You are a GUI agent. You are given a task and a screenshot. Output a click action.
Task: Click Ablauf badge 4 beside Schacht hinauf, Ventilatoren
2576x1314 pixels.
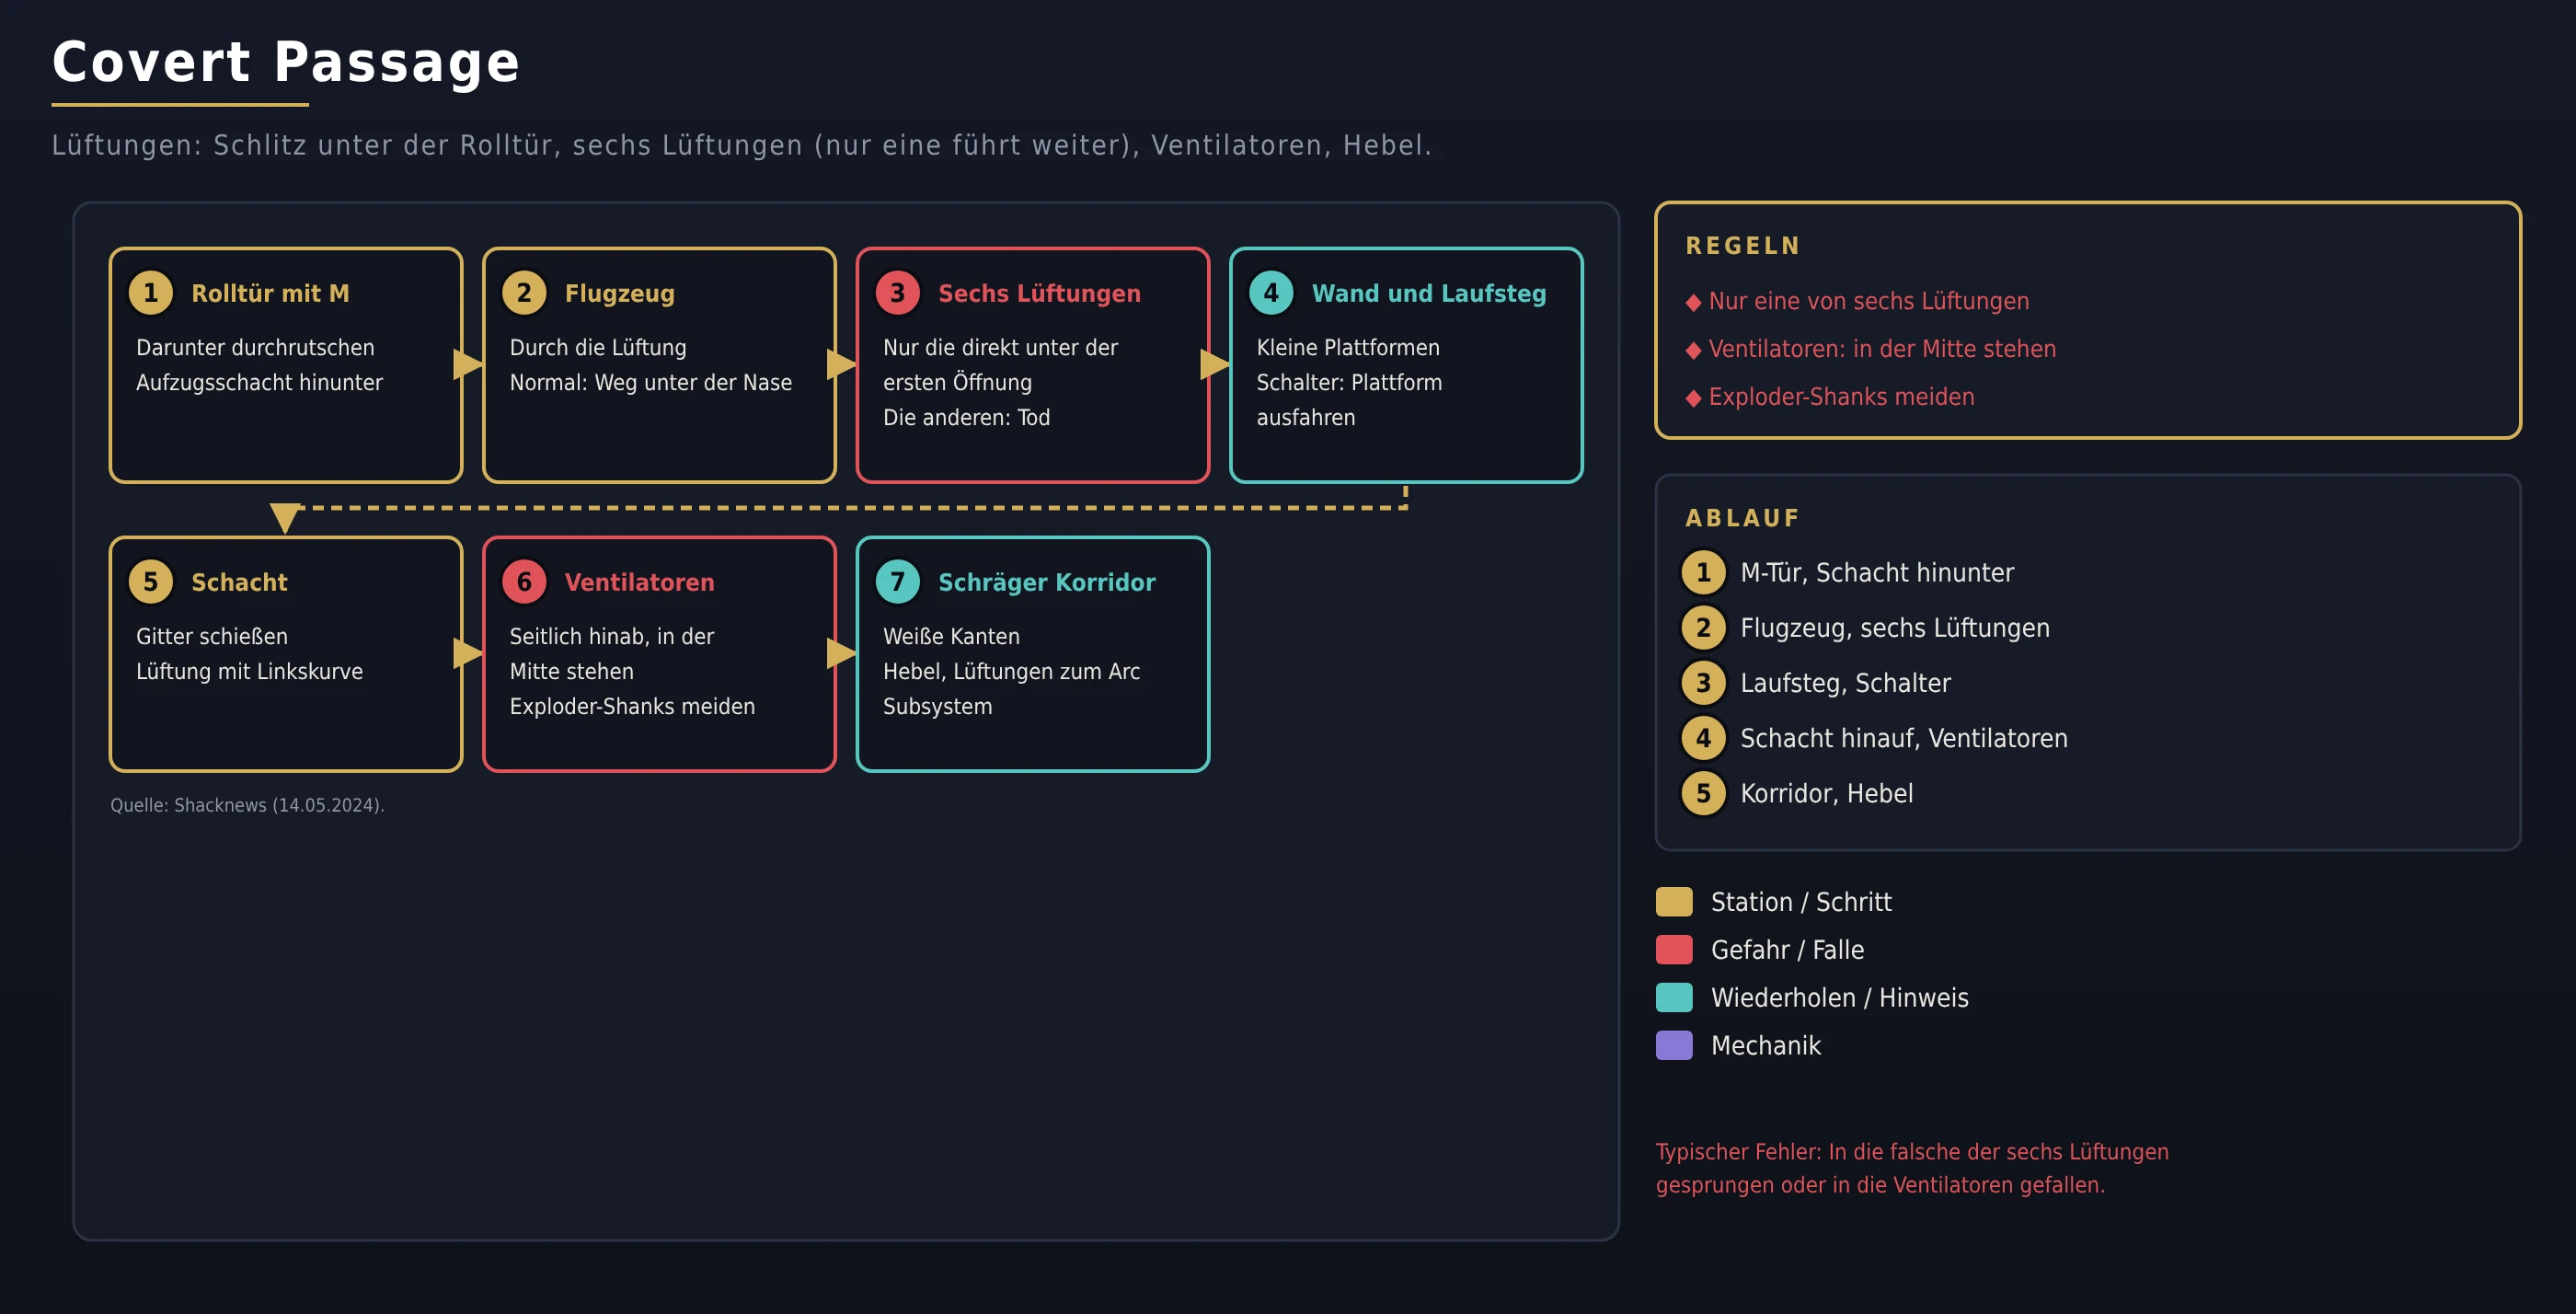(1704, 738)
